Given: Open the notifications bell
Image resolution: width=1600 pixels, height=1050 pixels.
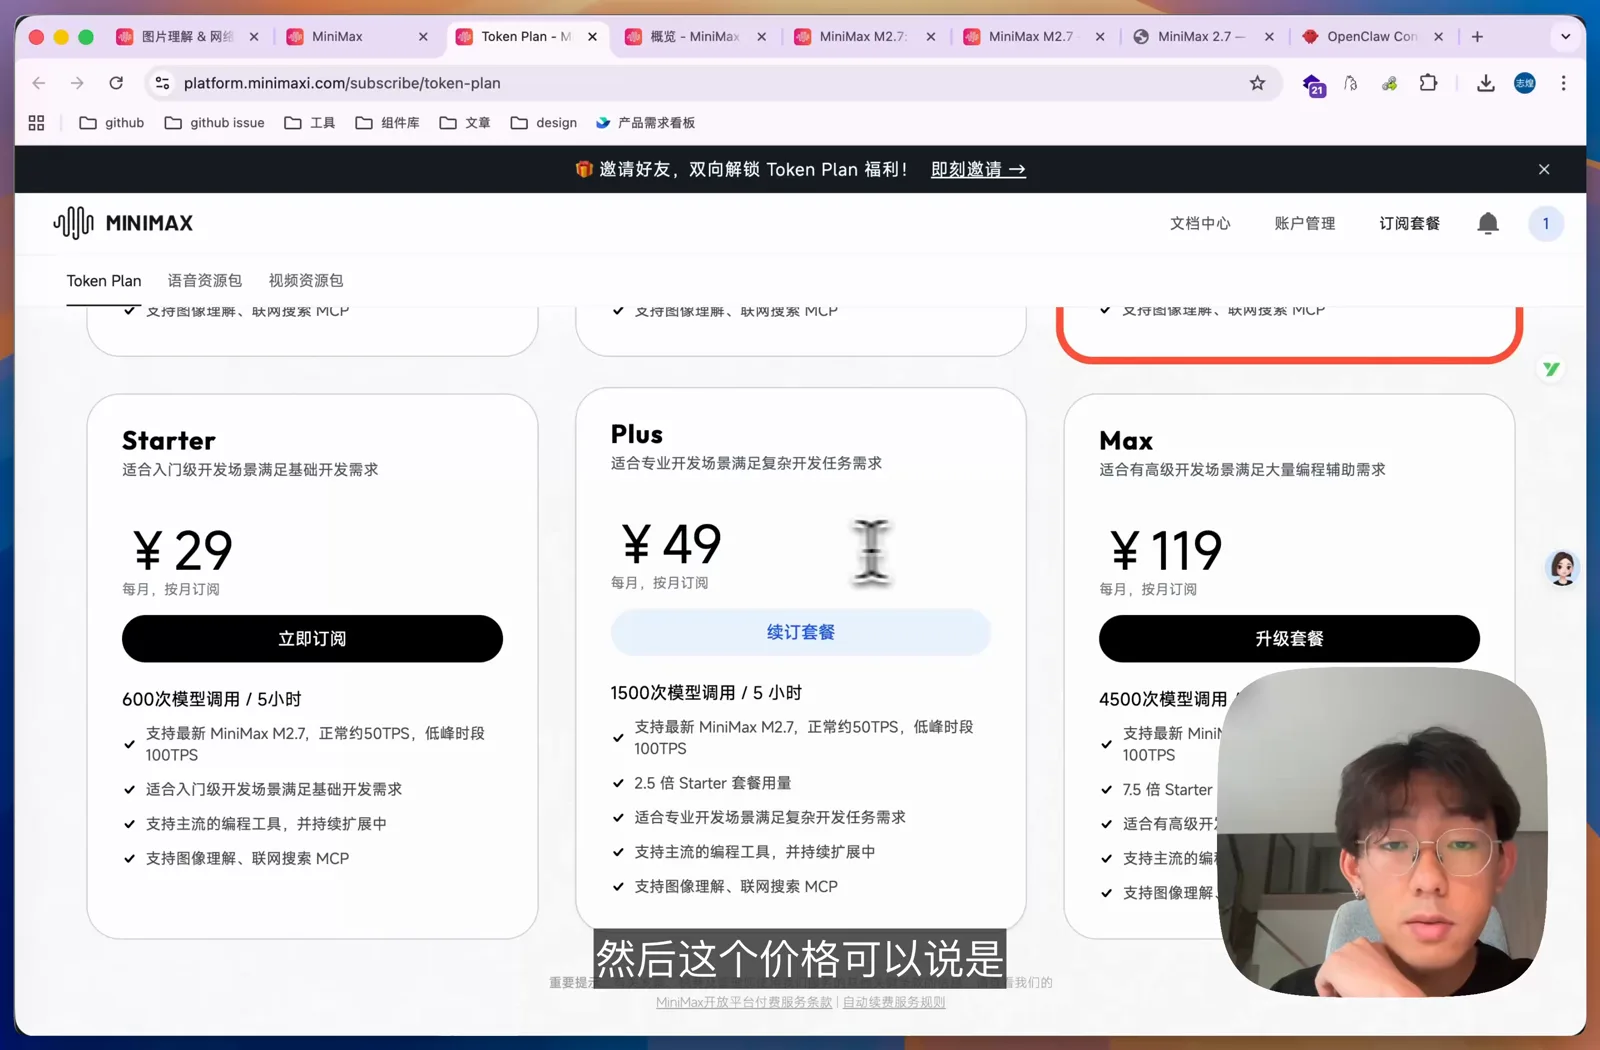Looking at the screenshot, I should click(x=1487, y=223).
